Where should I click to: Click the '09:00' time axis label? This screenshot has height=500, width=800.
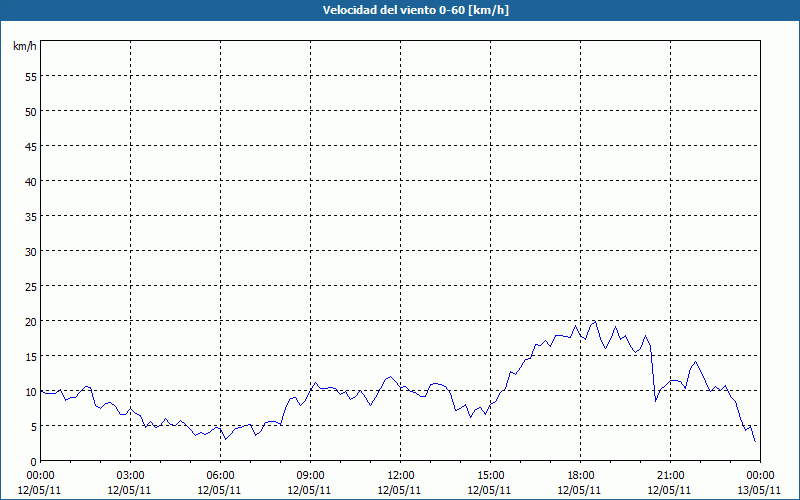pyautogui.click(x=310, y=476)
